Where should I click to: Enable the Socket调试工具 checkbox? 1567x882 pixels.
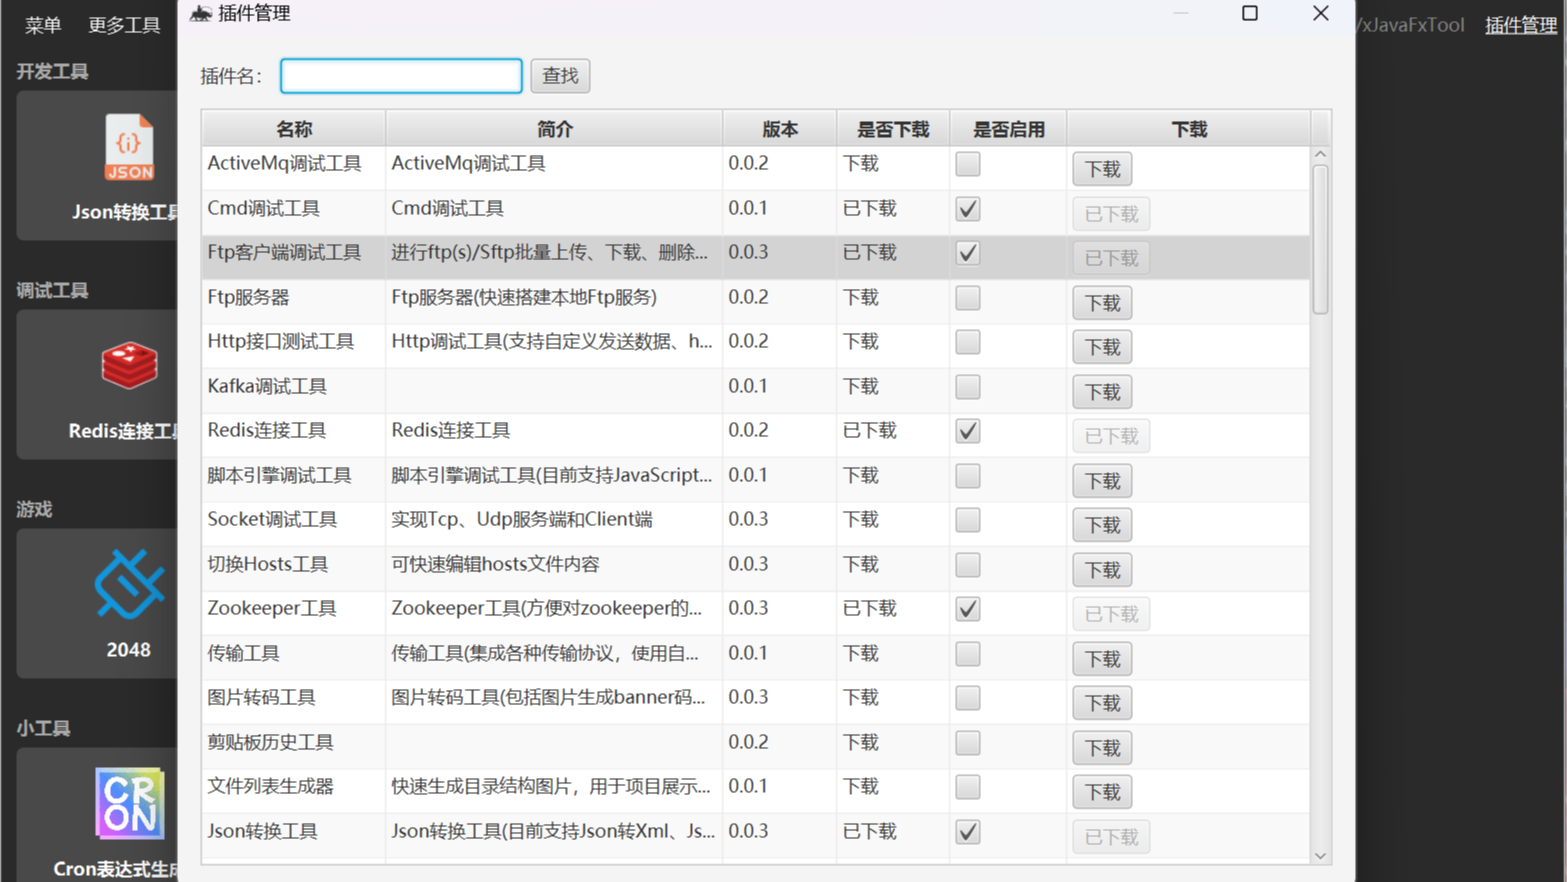[967, 520]
